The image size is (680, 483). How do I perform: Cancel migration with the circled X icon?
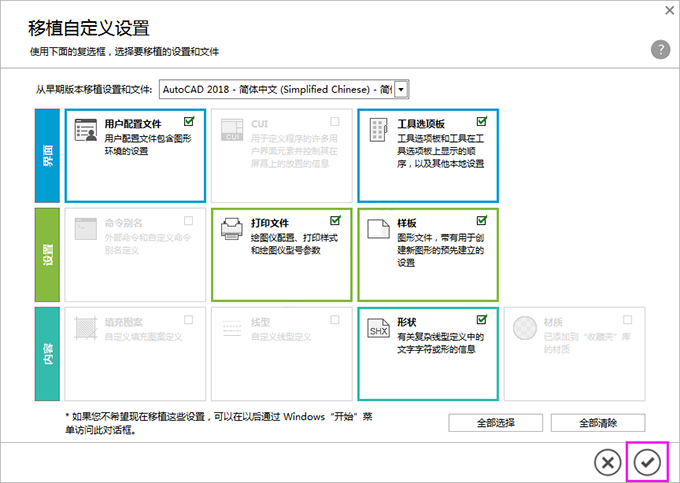point(607,461)
